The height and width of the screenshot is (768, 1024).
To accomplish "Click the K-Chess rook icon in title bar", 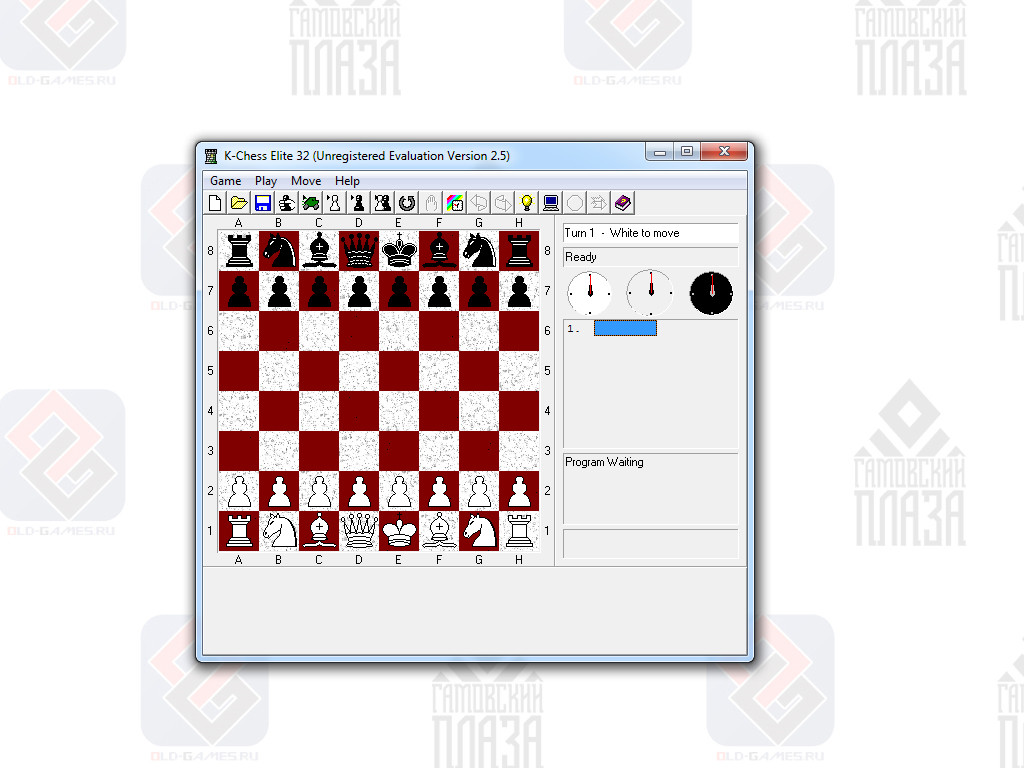I will [x=211, y=156].
